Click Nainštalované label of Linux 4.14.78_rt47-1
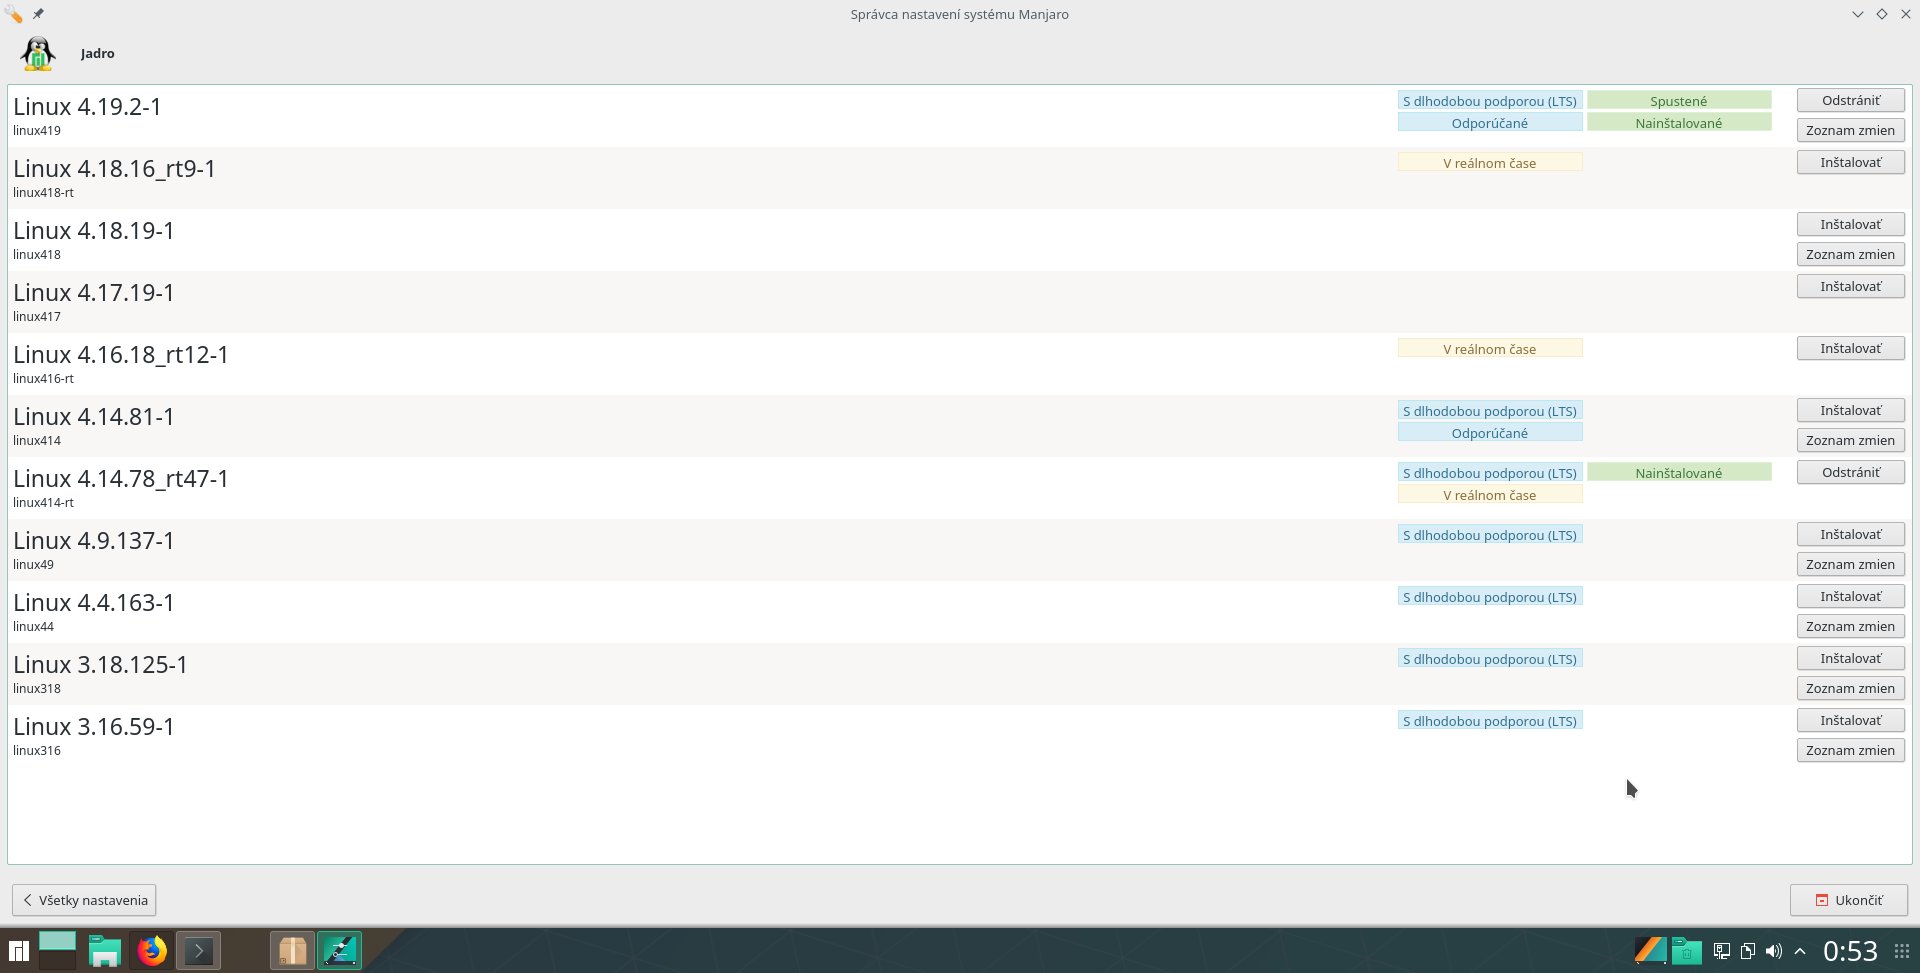The width and height of the screenshot is (1920, 973). pyautogui.click(x=1679, y=472)
